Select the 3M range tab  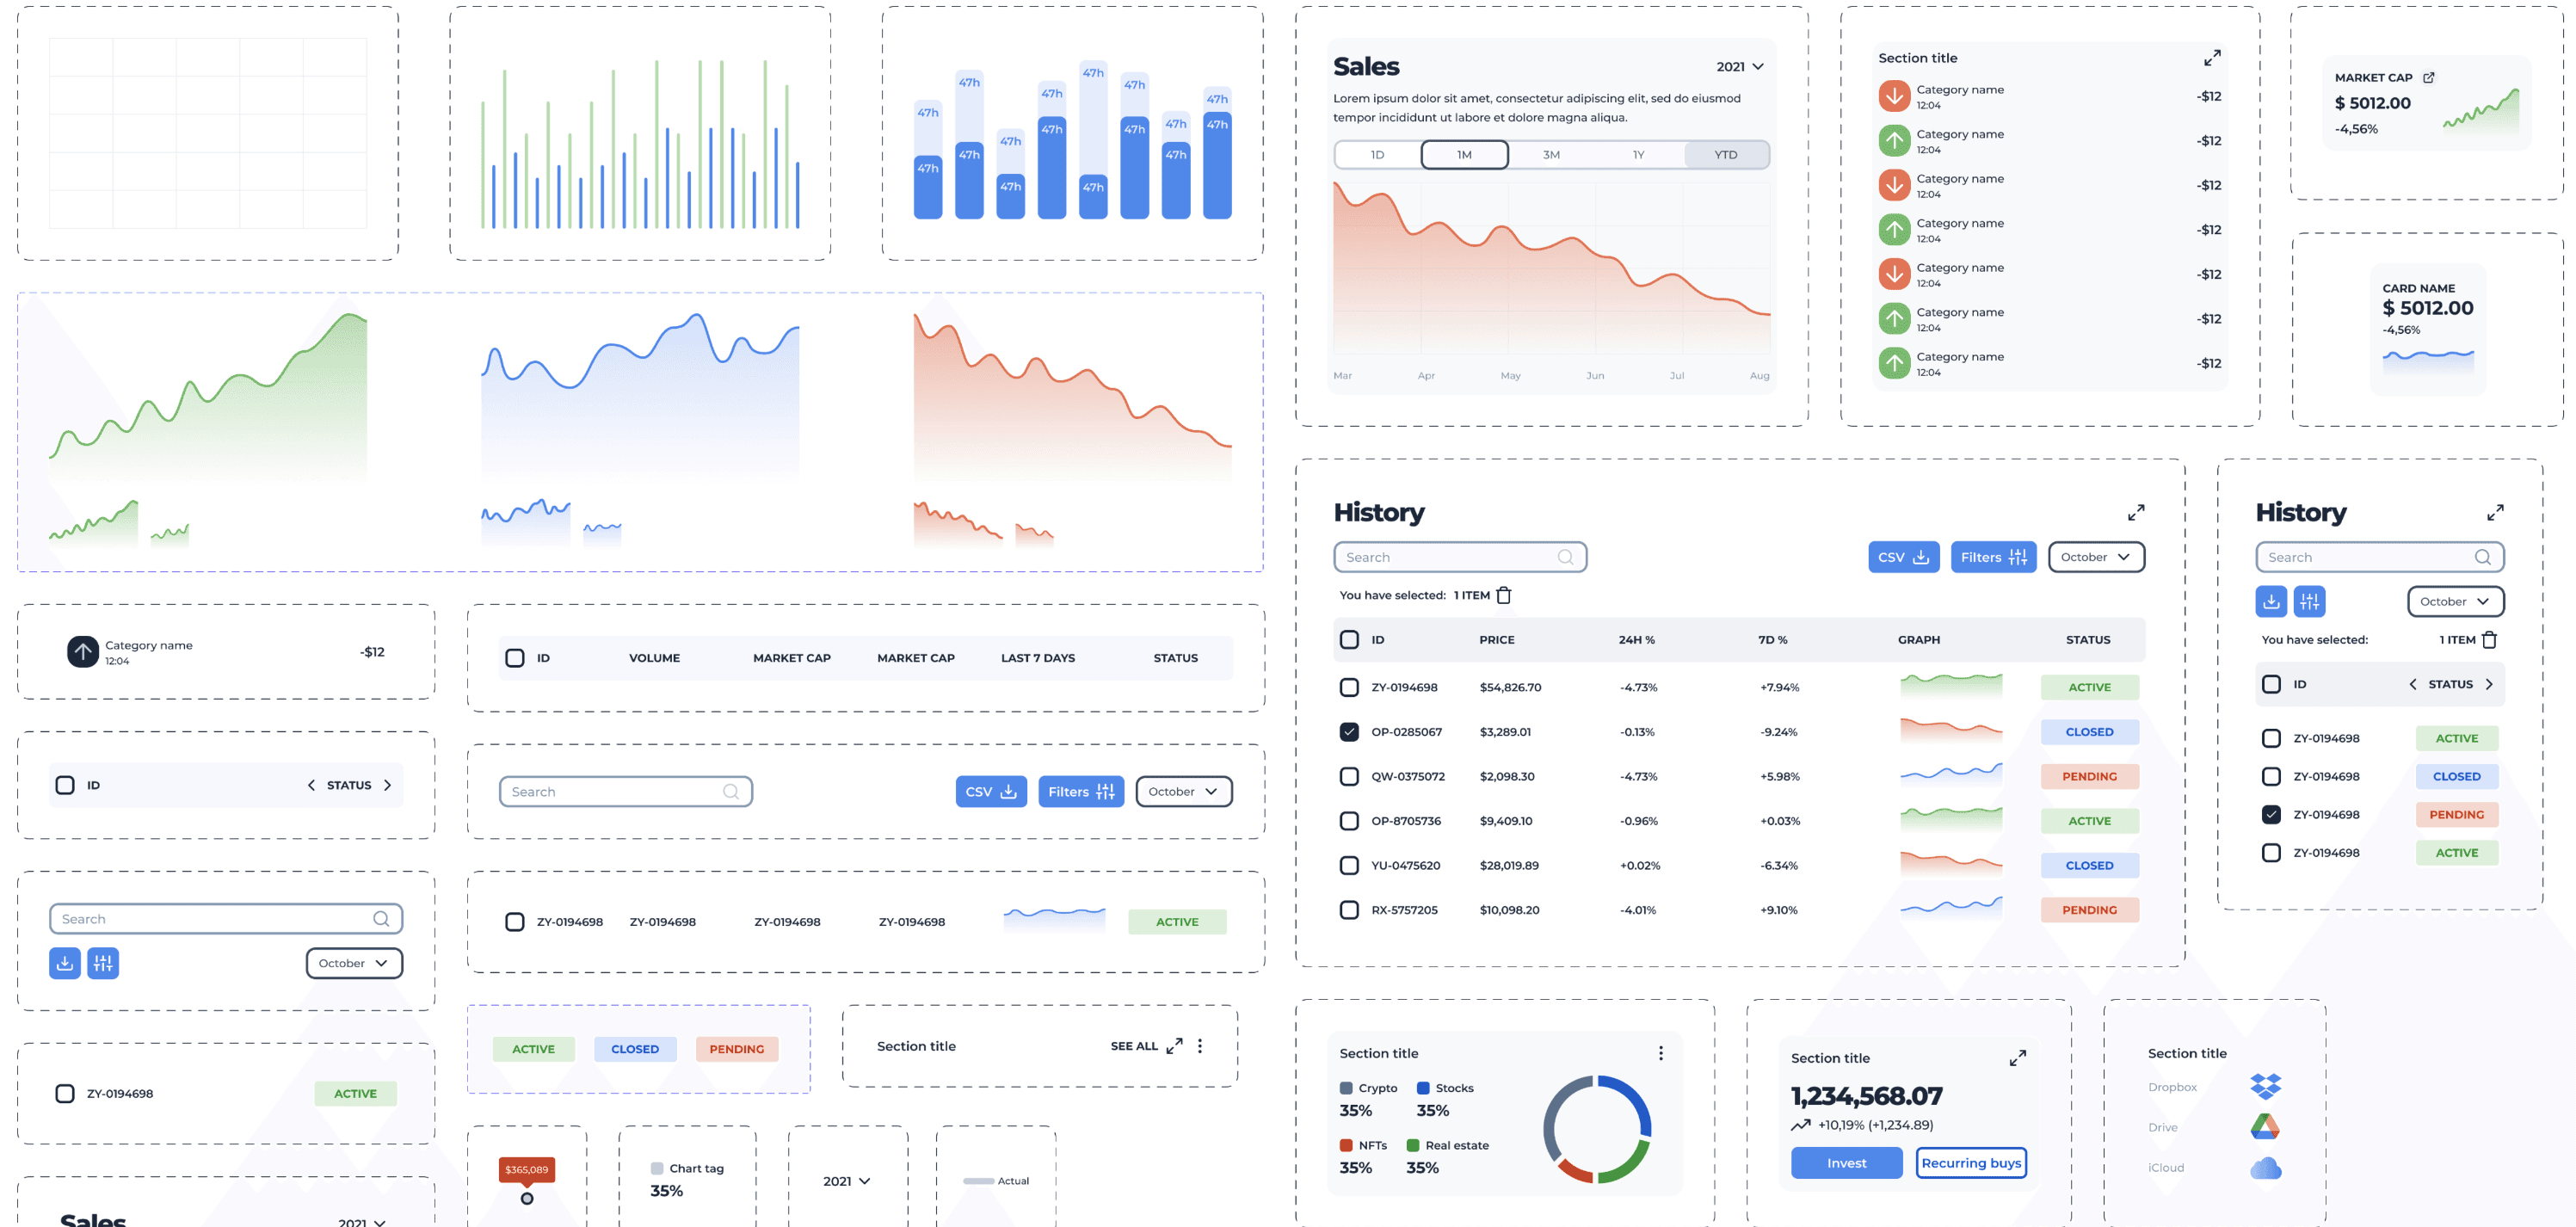(1551, 155)
